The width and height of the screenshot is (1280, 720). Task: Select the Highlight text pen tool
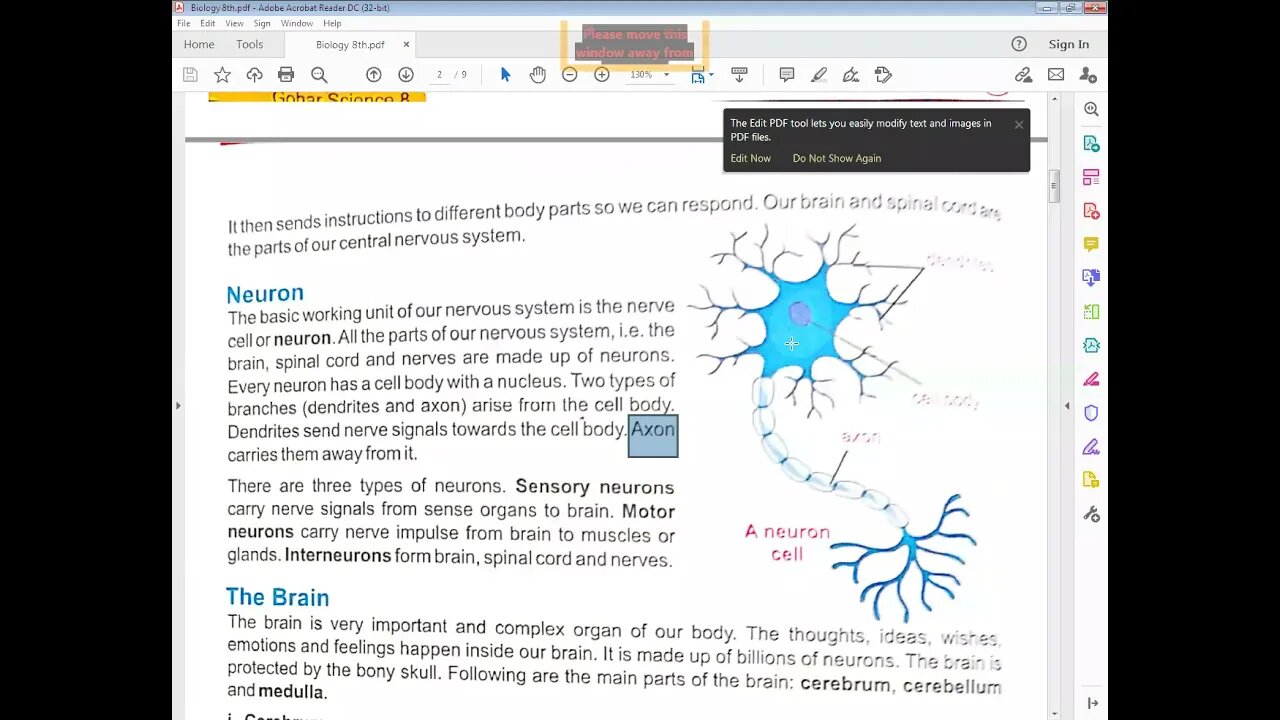coord(819,75)
